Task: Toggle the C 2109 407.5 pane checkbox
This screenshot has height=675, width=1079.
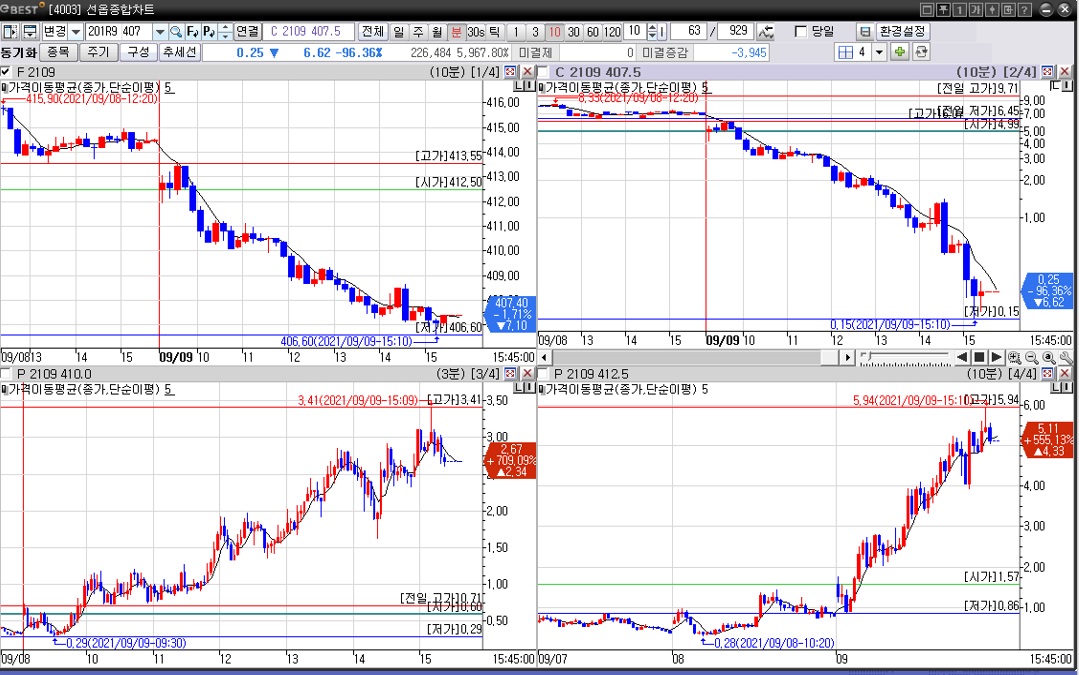Action: tap(543, 72)
